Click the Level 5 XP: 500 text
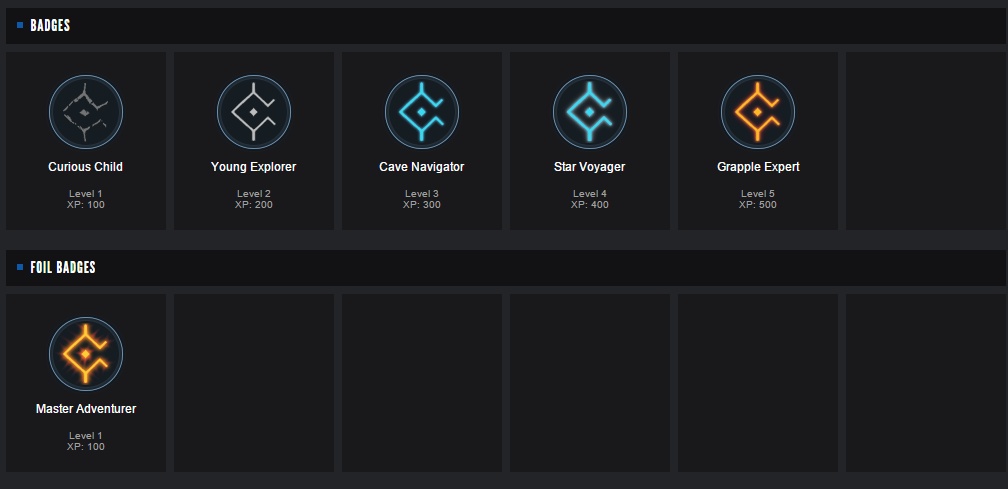1008x489 pixels. coord(758,199)
